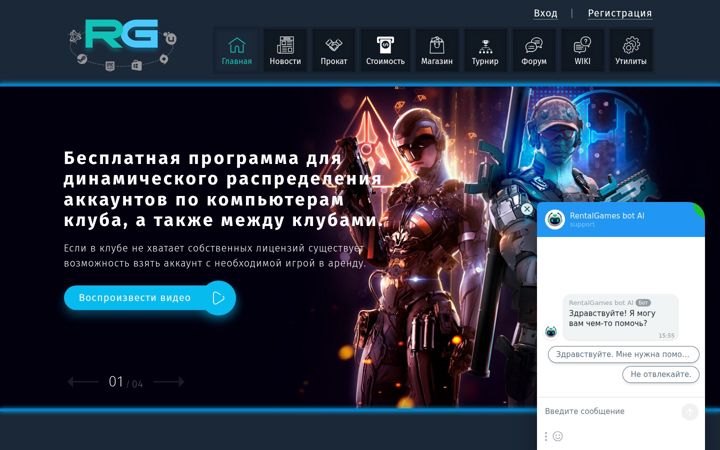Visit the Магазин shop page

(x=437, y=51)
